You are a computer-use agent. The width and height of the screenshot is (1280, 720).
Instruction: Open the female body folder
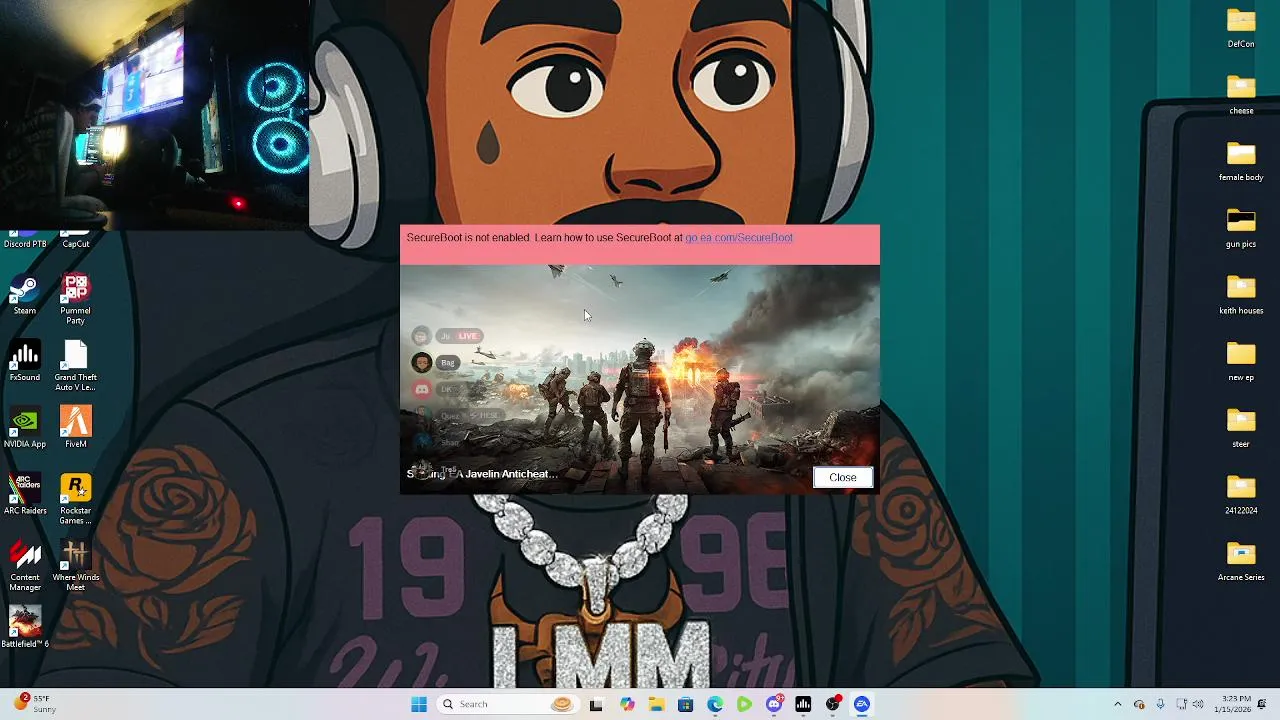click(1241, 162)
